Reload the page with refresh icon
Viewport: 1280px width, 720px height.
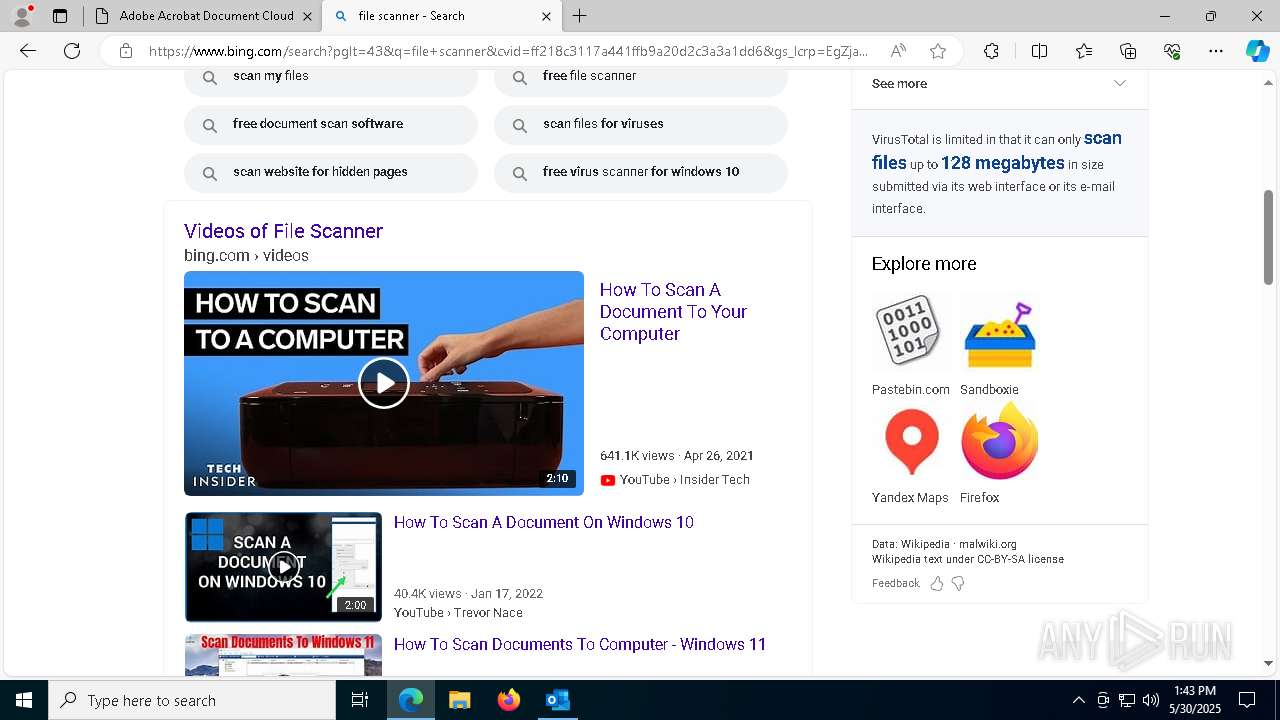(72, 51)
